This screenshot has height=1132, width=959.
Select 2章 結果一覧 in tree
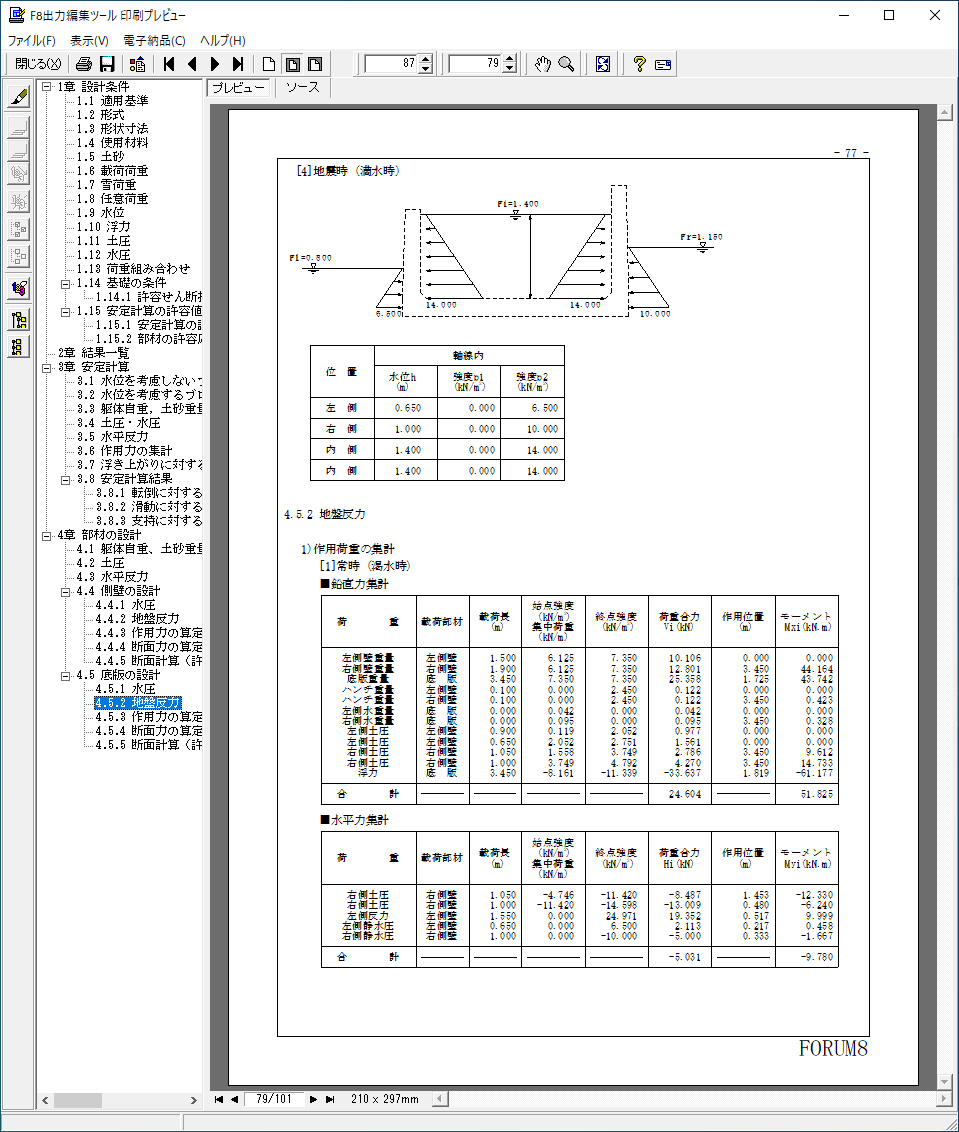[93, 353]
